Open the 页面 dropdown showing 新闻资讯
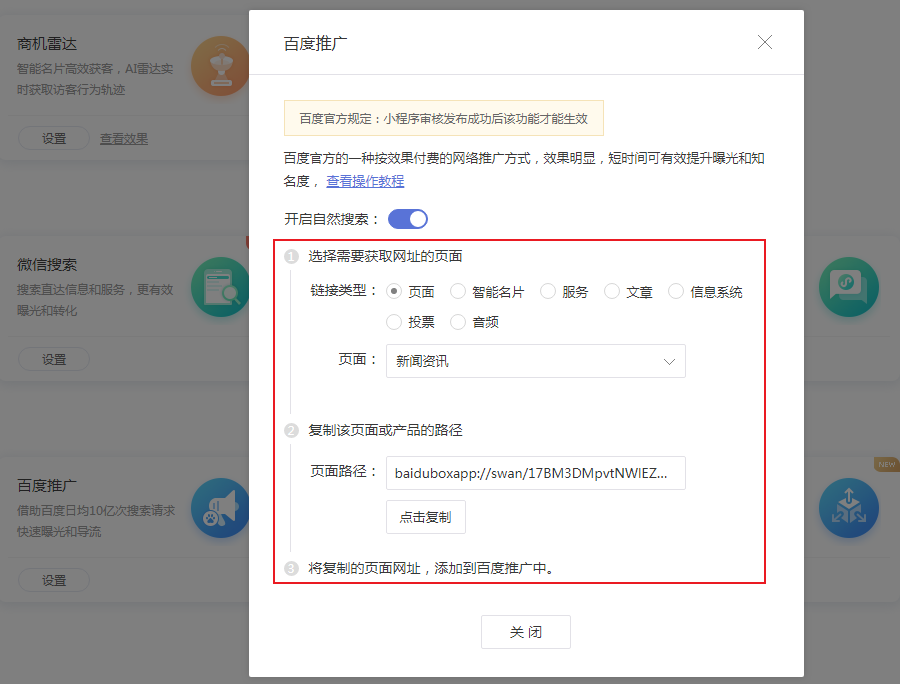This screenshot has height=684, width=900. pos(536,361)
